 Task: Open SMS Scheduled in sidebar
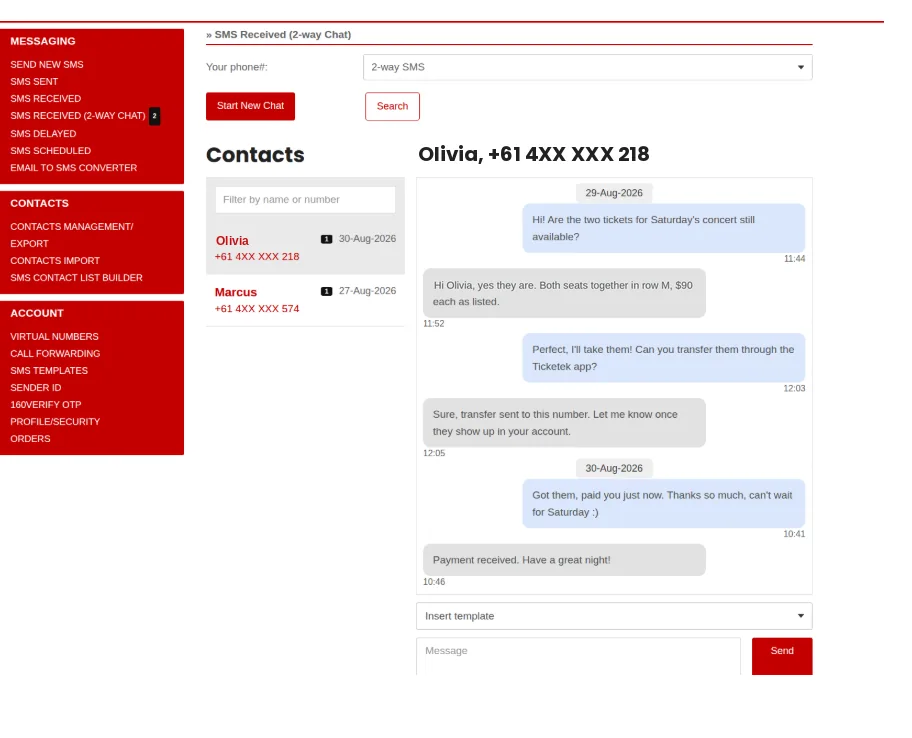pyautogui.click(x=51, y=151)
